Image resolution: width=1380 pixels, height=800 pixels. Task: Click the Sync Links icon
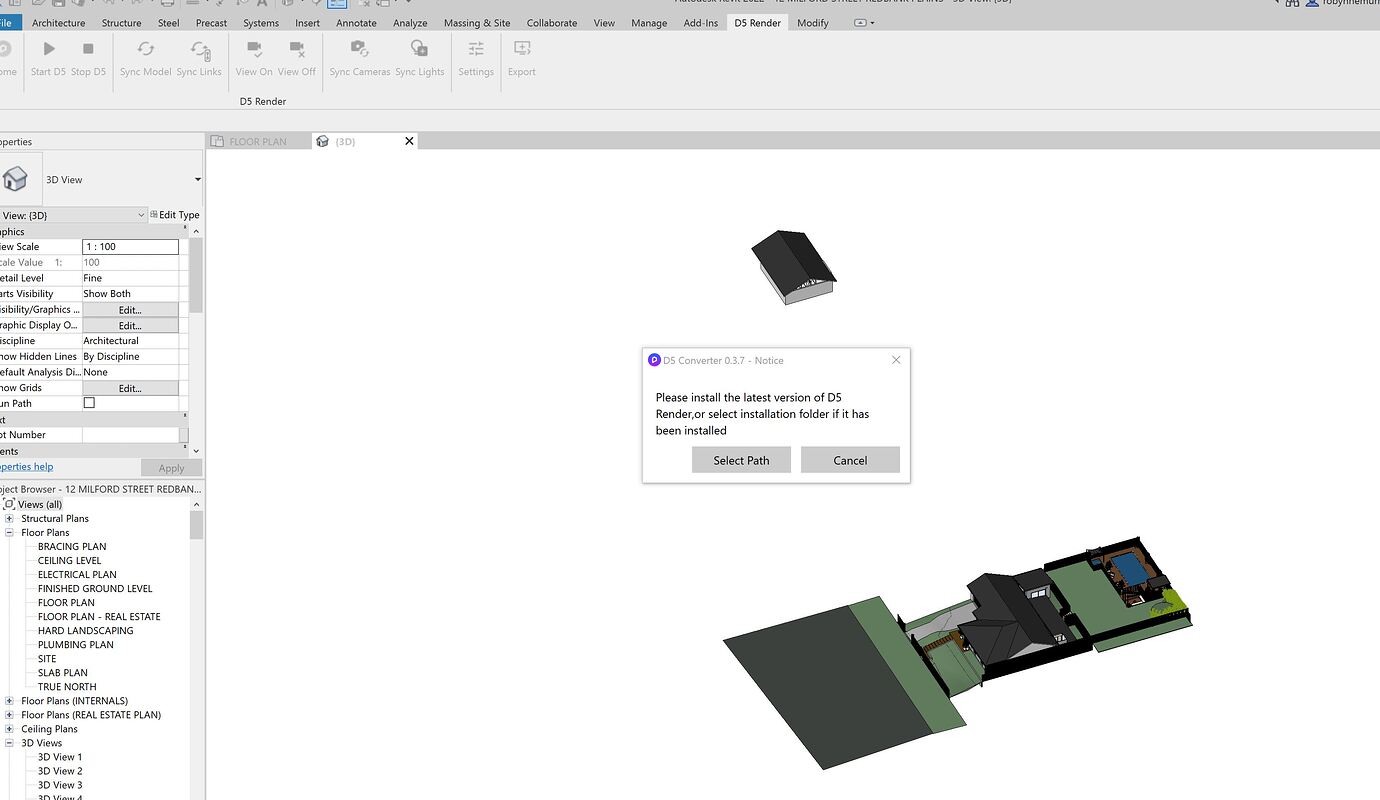pos(200,49)
